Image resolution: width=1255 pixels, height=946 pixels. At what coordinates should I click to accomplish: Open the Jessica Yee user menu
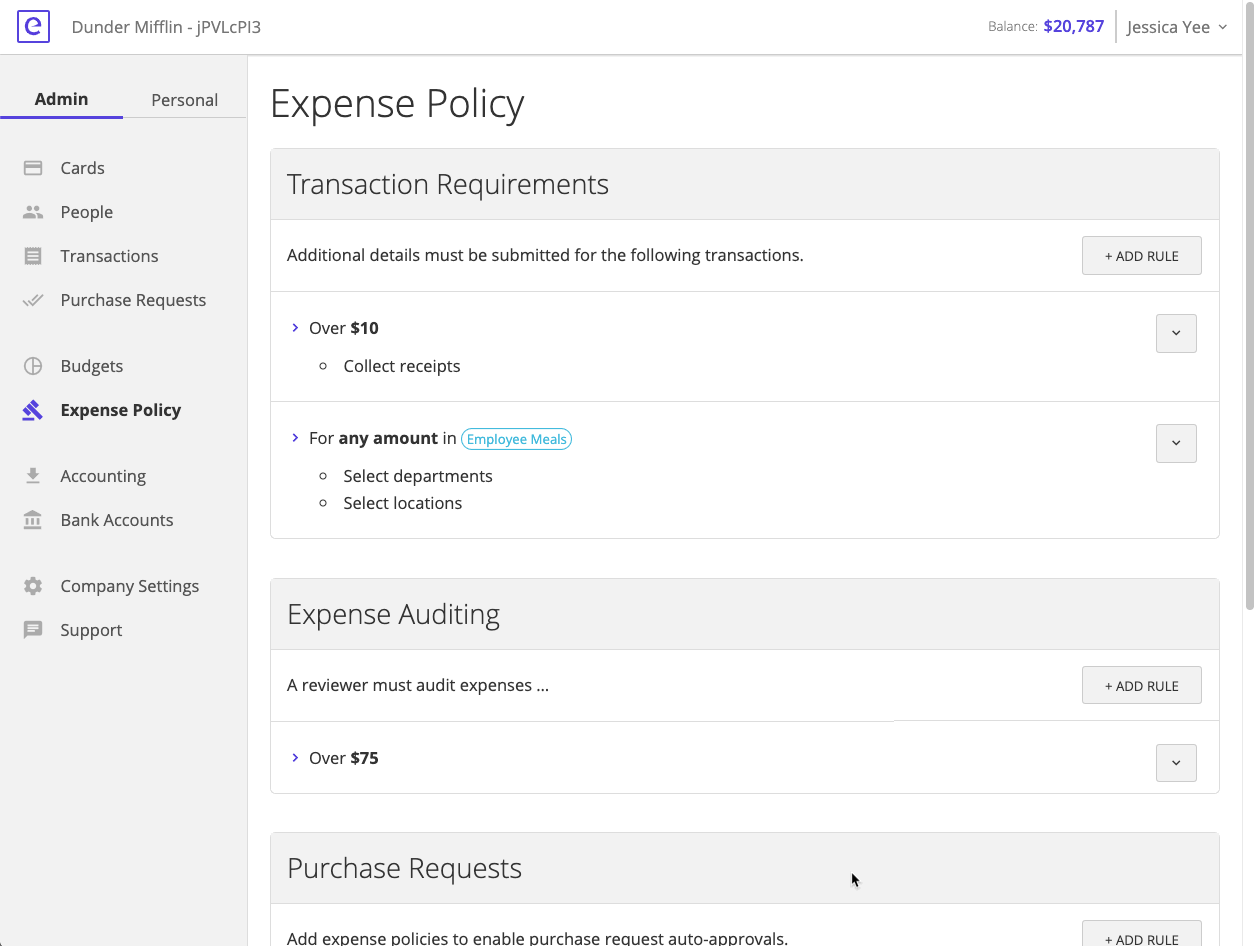pyautogui.click(x=1177, y=27)
